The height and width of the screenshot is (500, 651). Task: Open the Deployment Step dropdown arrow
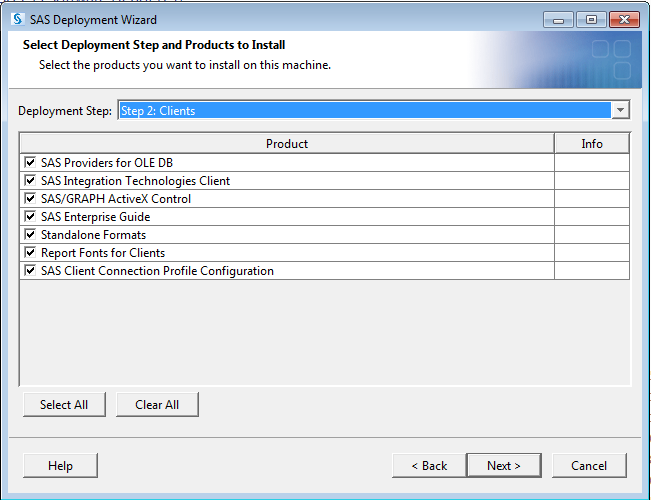(x=620, y=111)
